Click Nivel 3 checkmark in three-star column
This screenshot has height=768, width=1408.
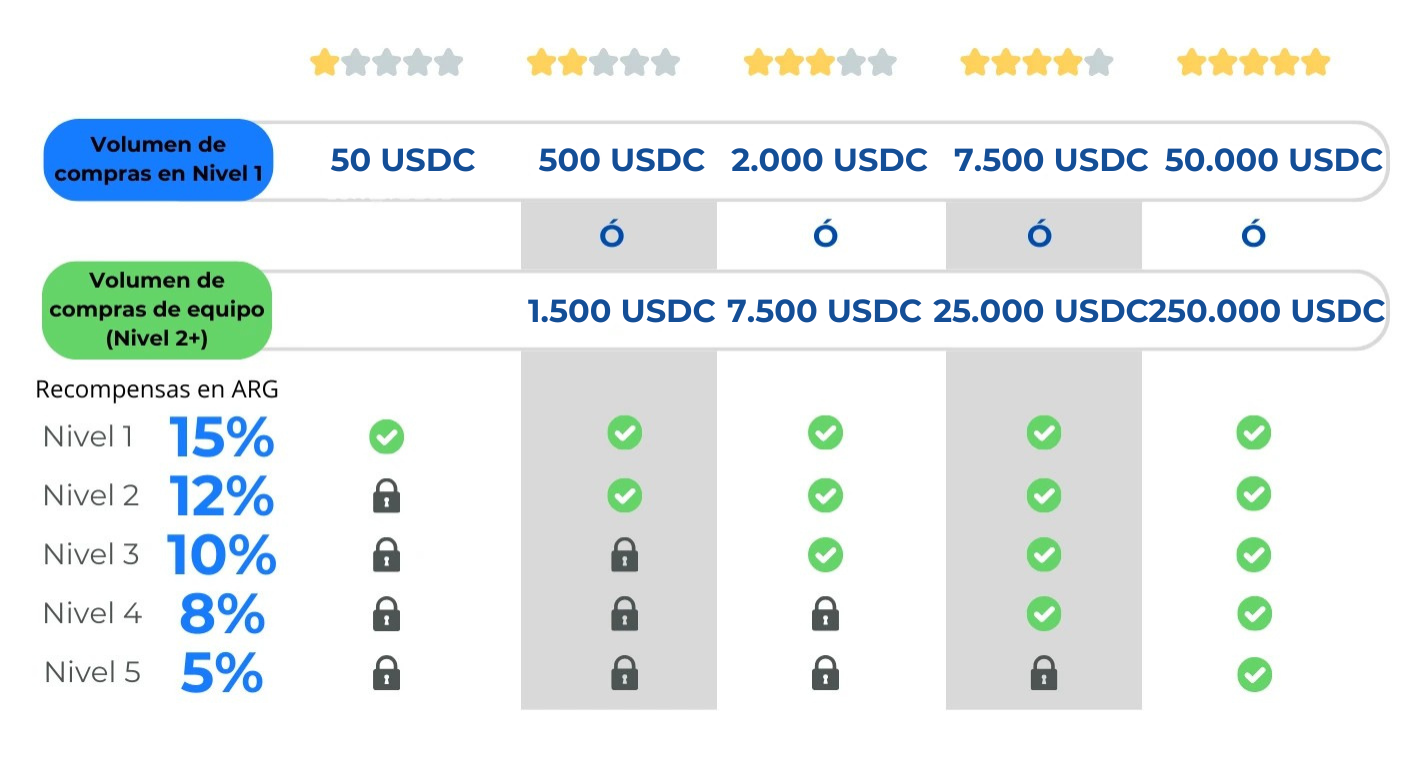pyautogui.click(x=825, y=554)
